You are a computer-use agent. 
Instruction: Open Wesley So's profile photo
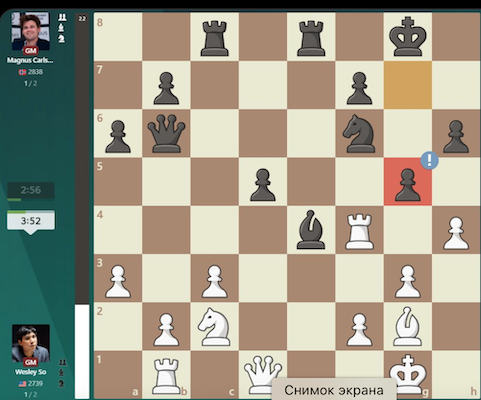point(31,343)
